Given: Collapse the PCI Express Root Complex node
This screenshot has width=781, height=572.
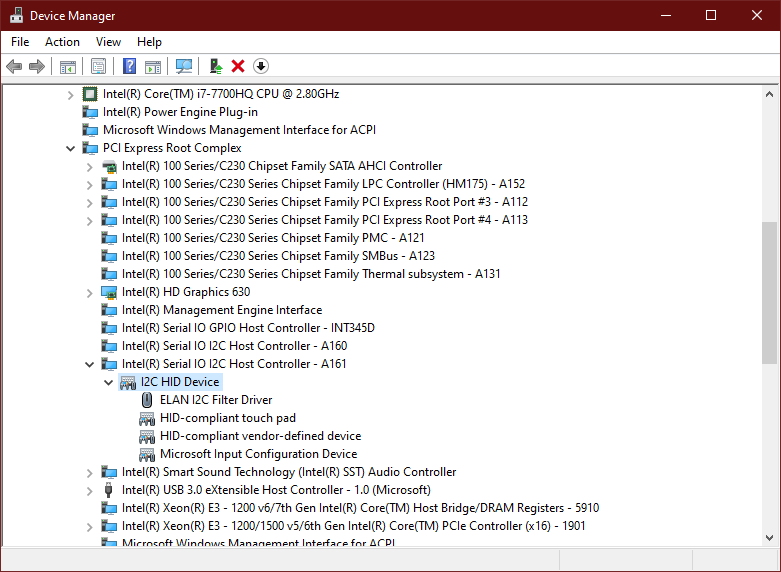Looking at the screenshot, I should [x=71, y=148].
